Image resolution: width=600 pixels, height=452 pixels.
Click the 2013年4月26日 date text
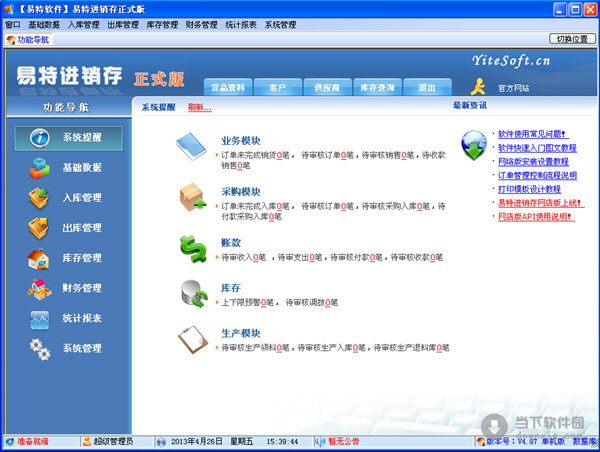pos(197,442)
